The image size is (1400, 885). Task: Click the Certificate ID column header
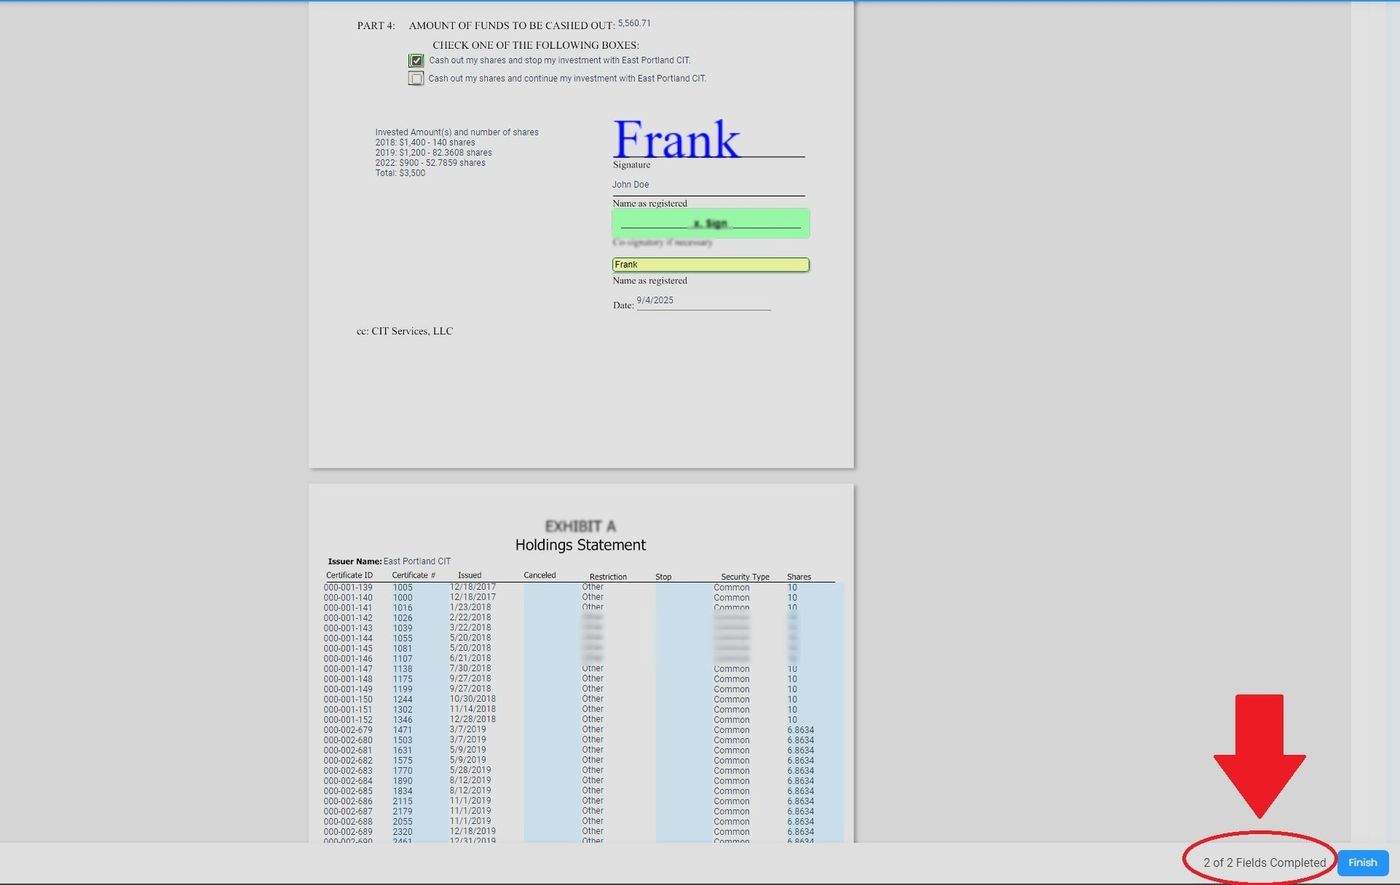coord(349,576)
